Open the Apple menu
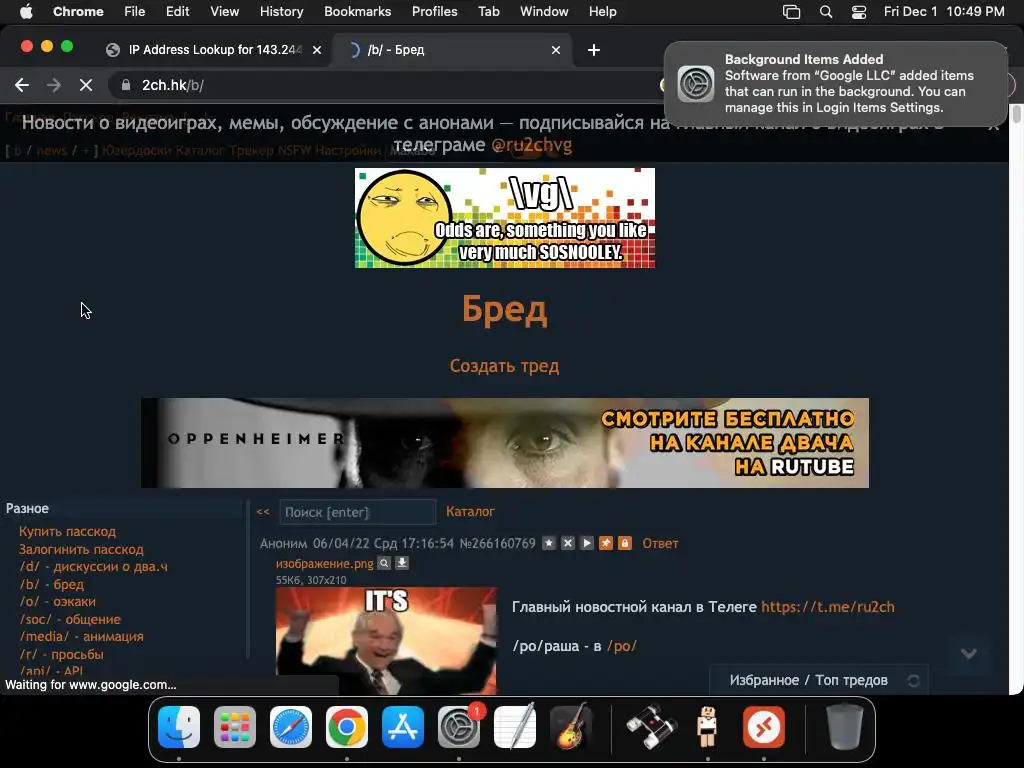Image resolution: width=1024 pixels, height=768 pixels. pos(26,12)
